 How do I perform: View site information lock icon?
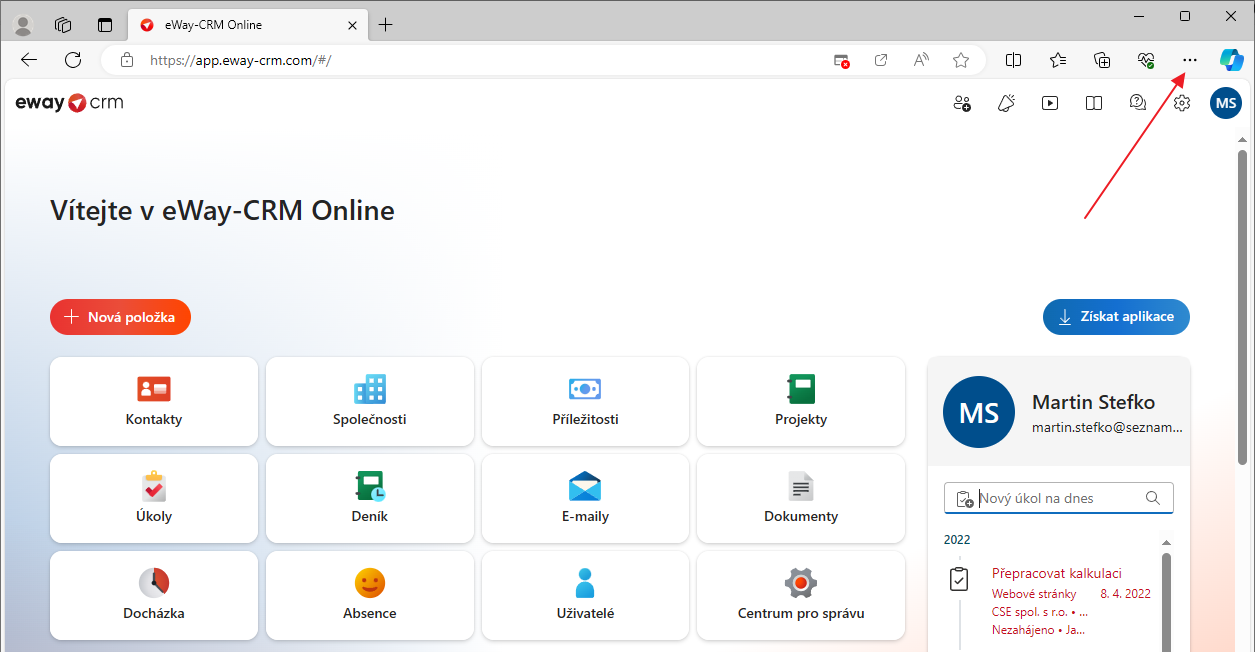[127, 60]
